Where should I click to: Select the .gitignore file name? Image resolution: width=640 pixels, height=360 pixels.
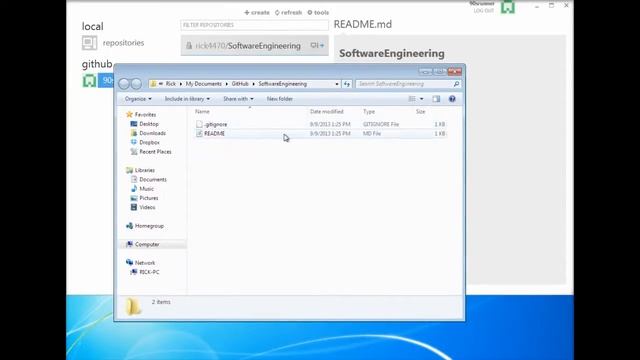click(x=216, y=124)
